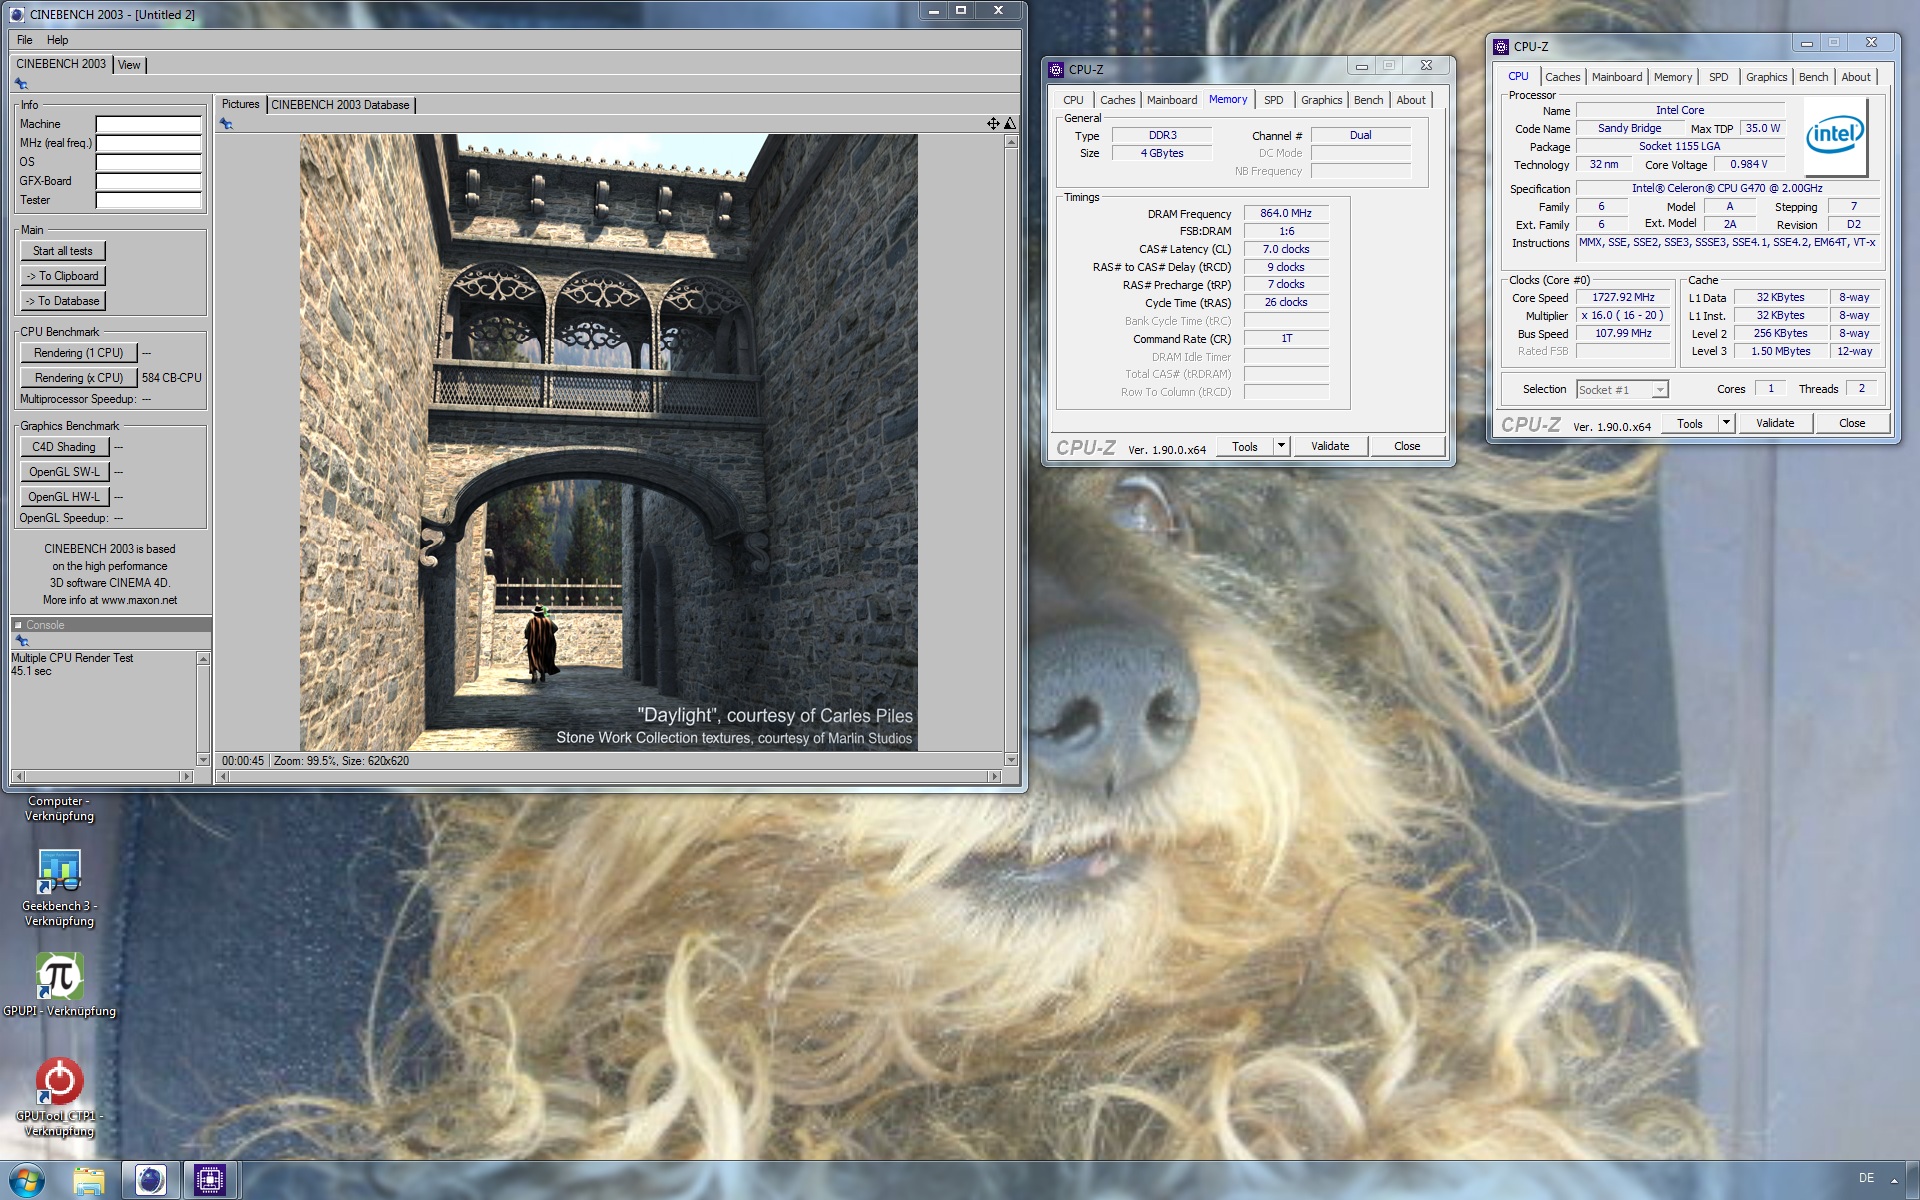1920x1200 pixels.
Task: Show hidden tray icons arrow
Action: (1893, 1180)
